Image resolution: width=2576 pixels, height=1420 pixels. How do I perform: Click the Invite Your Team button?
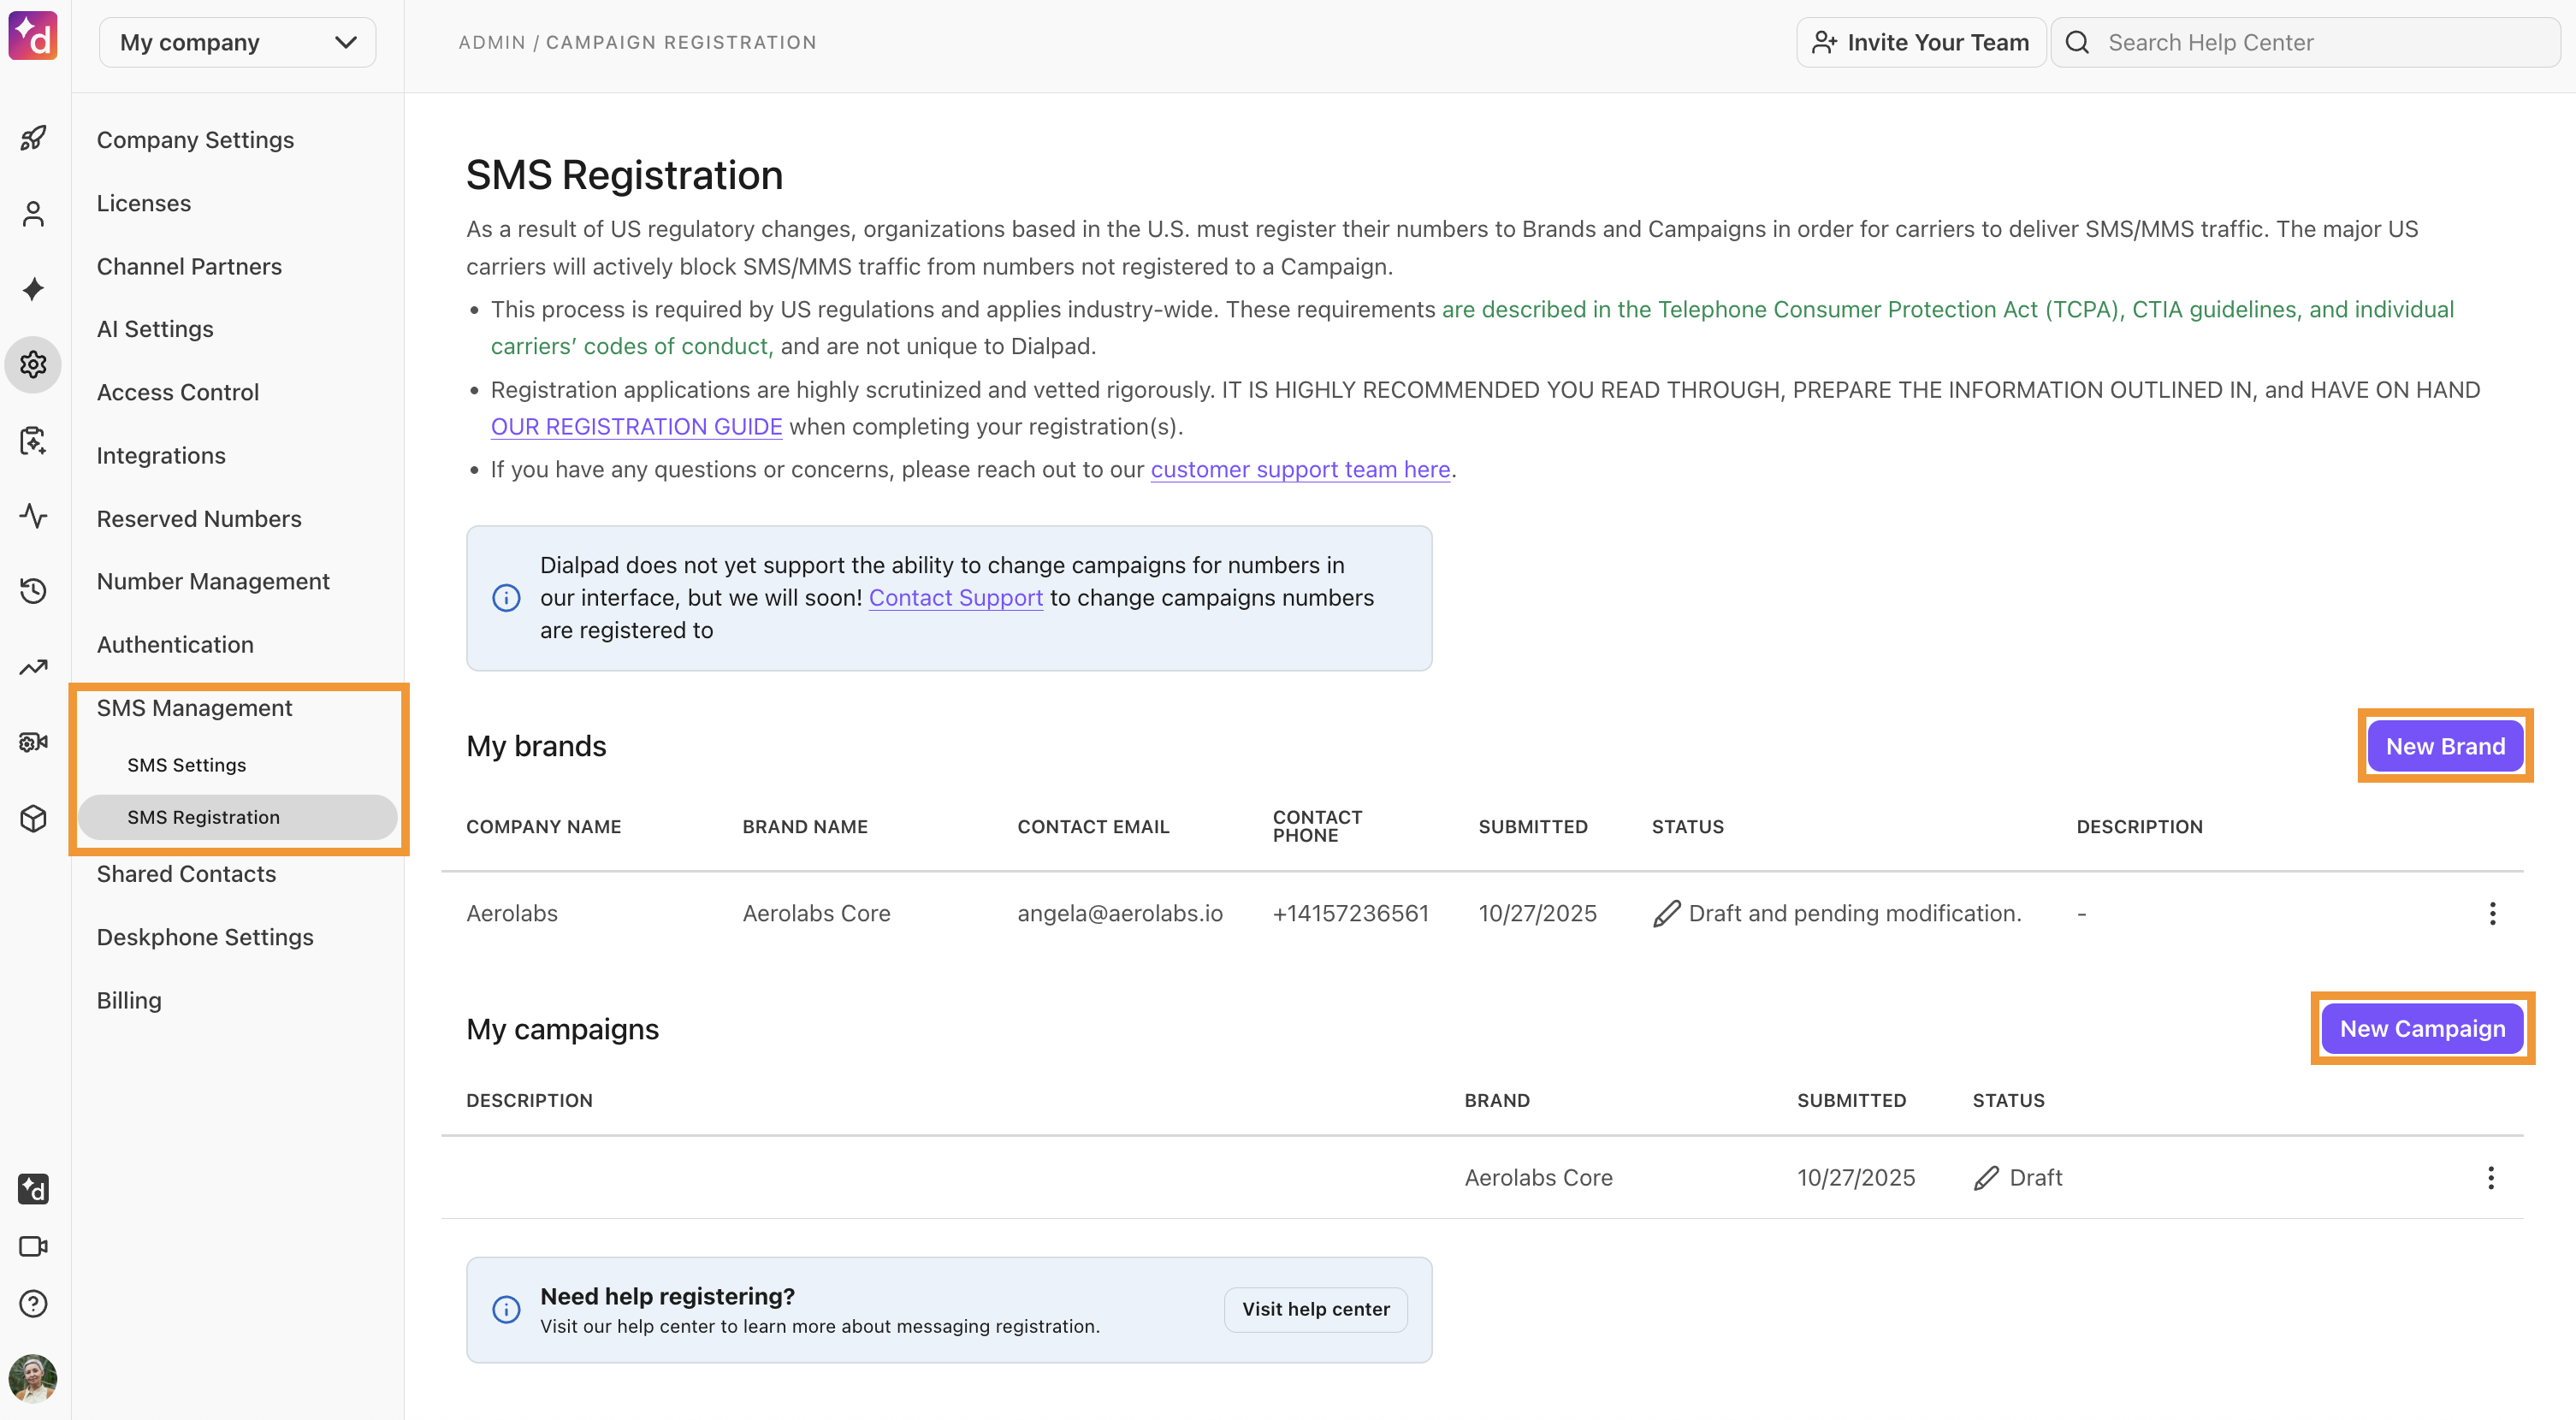click(x=1921, y=42)
